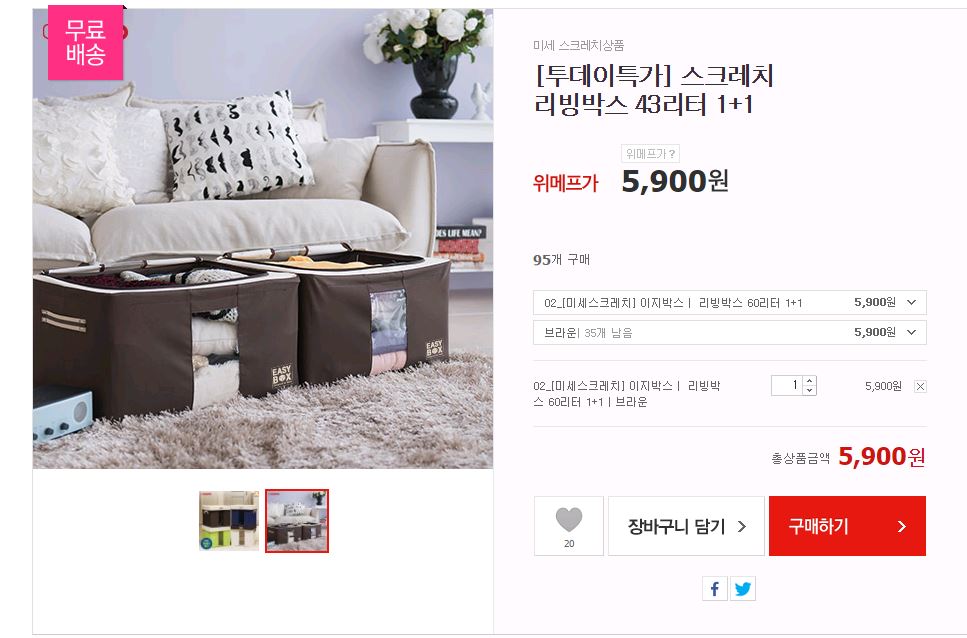Screen dimensions: 967x638
Task: Click the heart wishlist icon
Action: click(569, 520)
